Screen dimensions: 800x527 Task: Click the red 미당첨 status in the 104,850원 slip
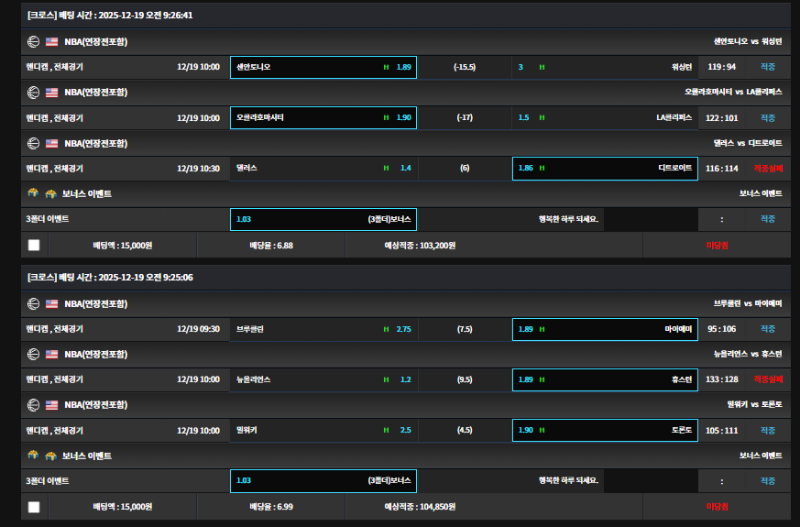pos(718,506)
